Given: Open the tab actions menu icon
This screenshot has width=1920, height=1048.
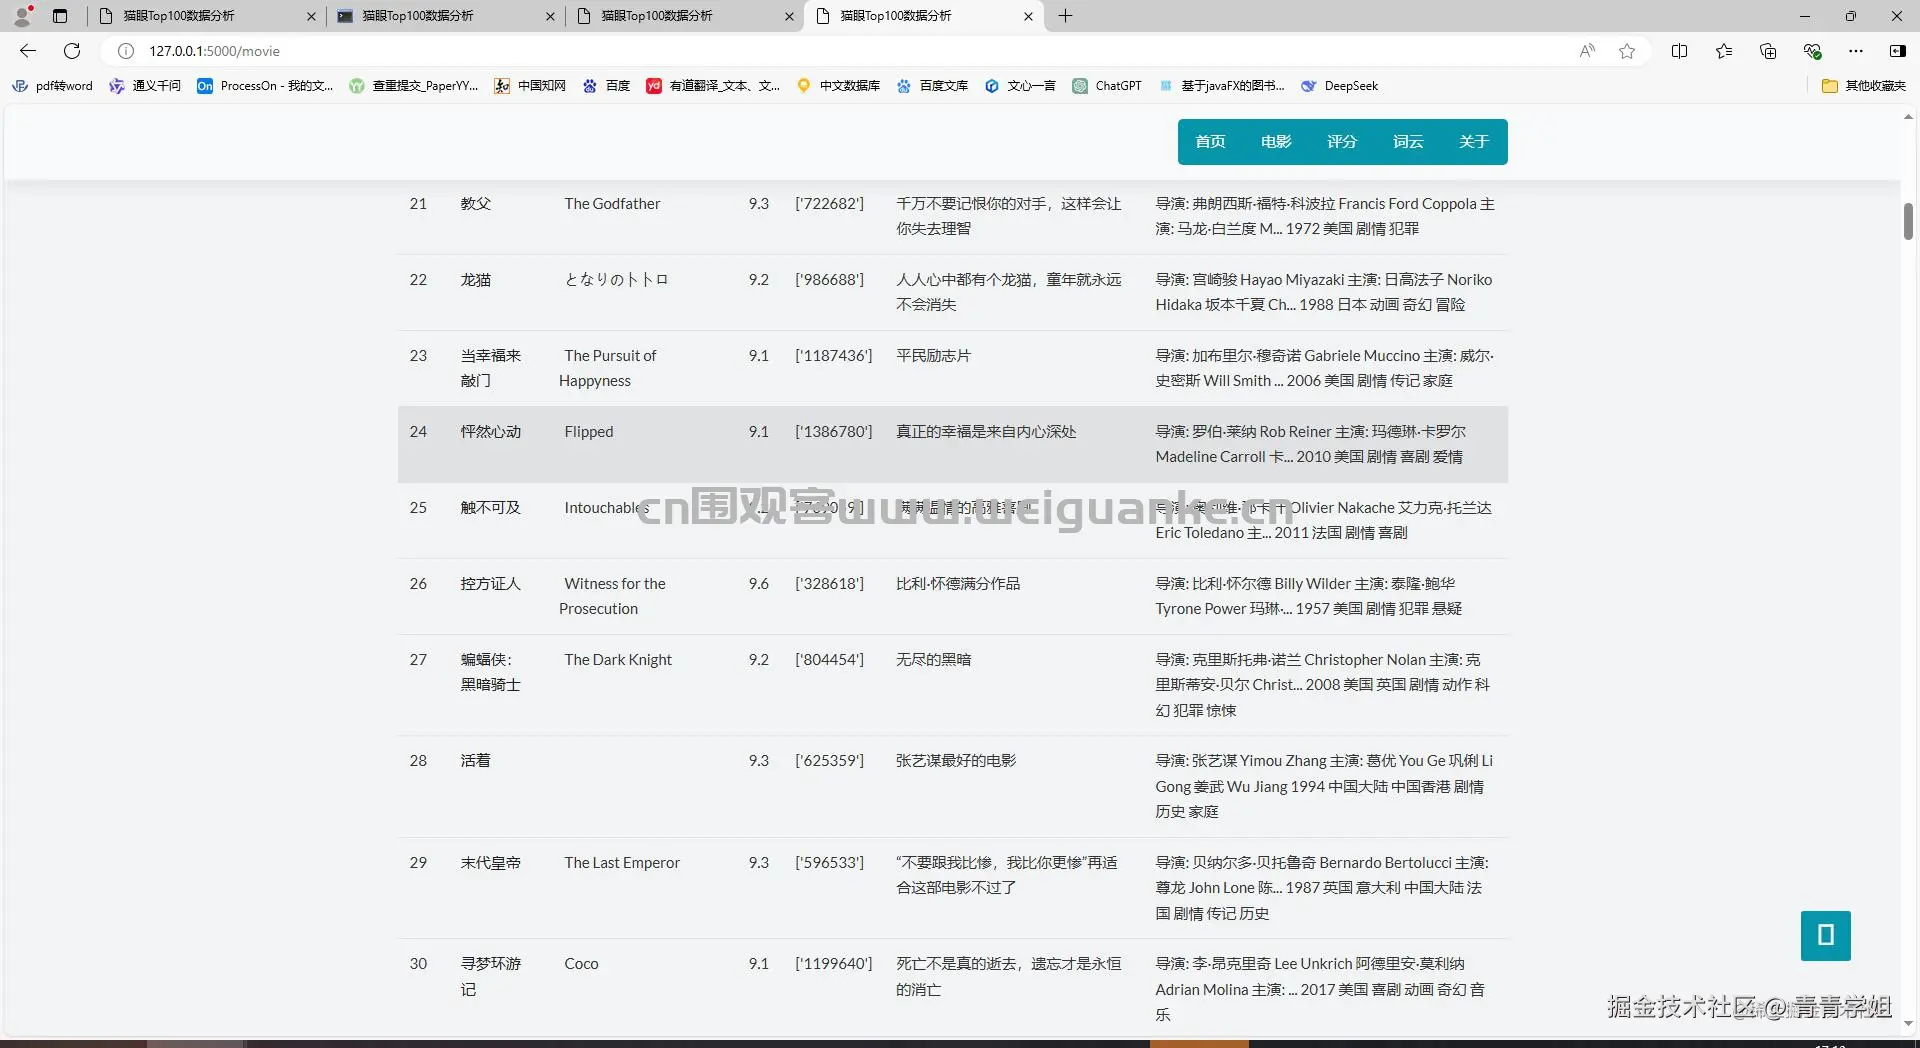Looking at the screenshot, I should 60,16.
